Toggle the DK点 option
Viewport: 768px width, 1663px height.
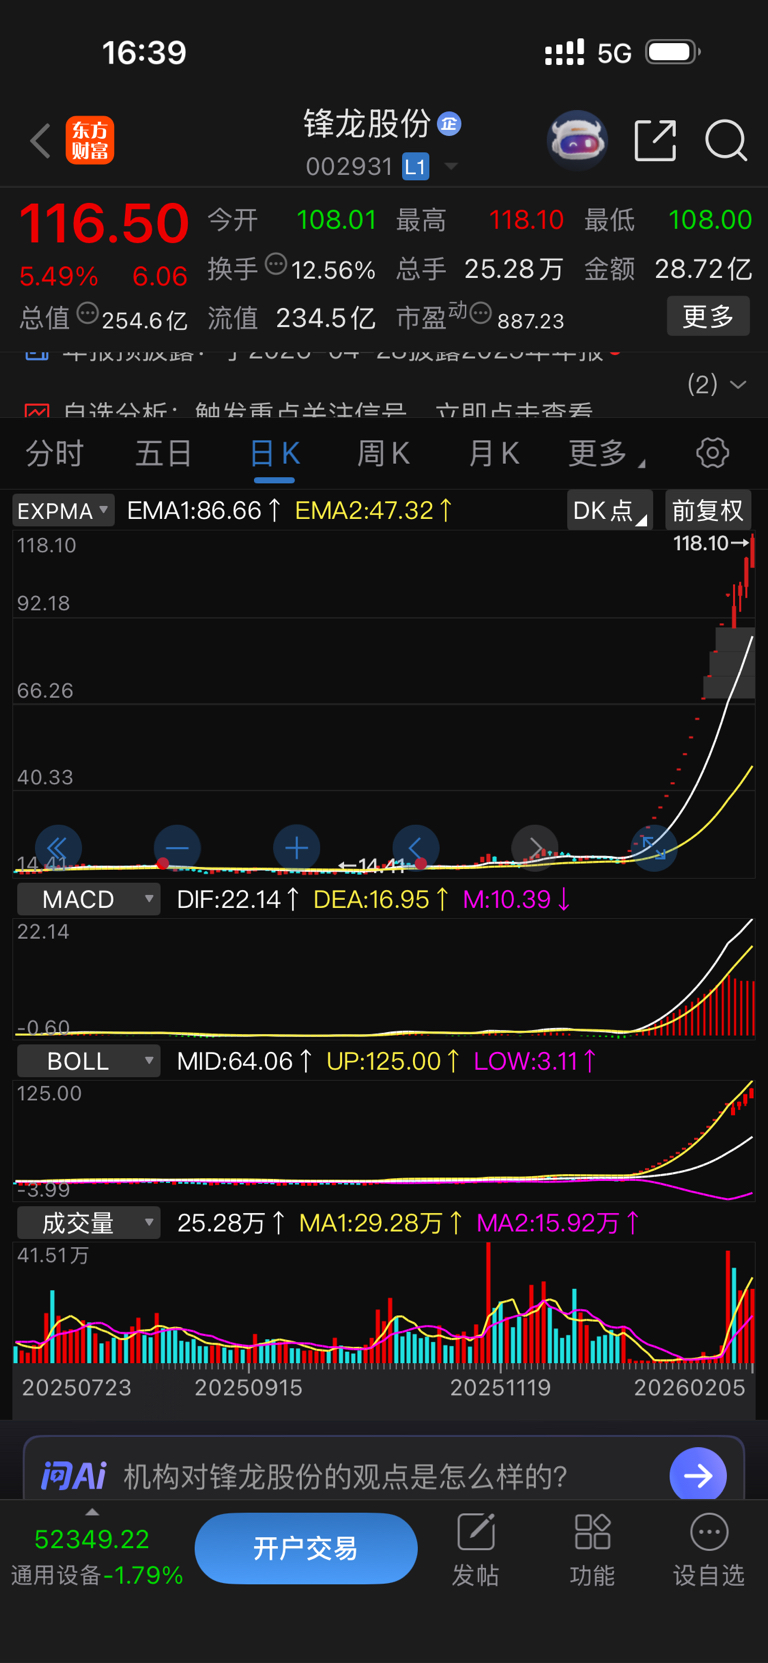tap(609, 511)
